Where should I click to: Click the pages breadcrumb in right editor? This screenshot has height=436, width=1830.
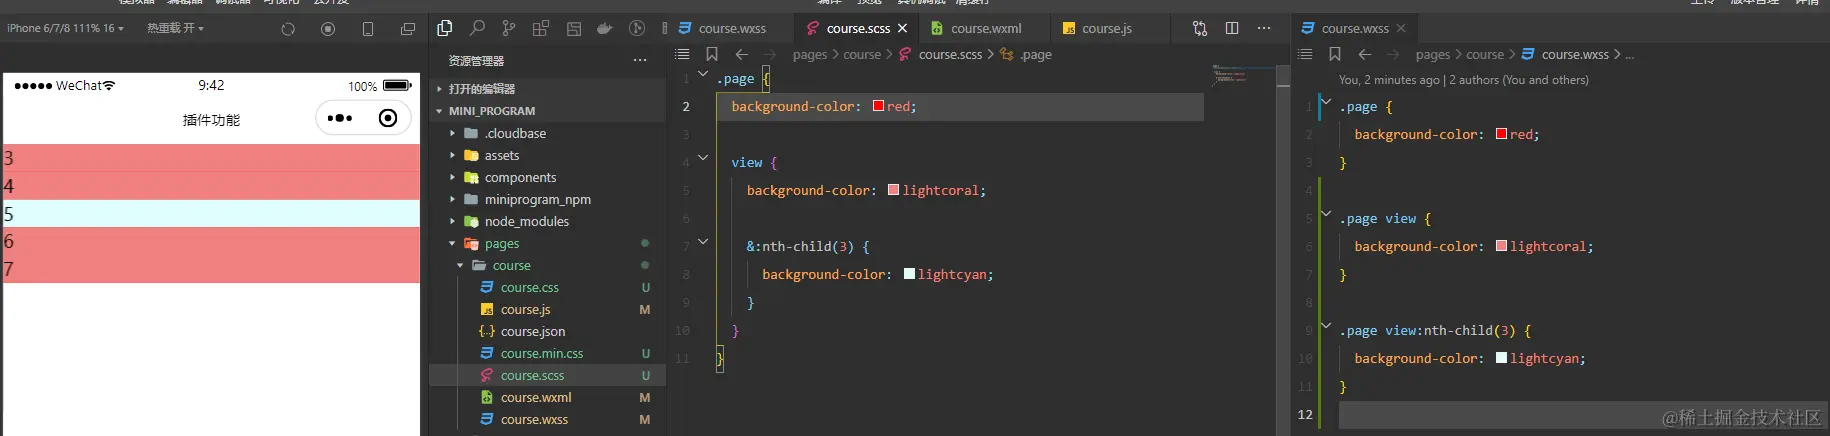coord(1432,54)
